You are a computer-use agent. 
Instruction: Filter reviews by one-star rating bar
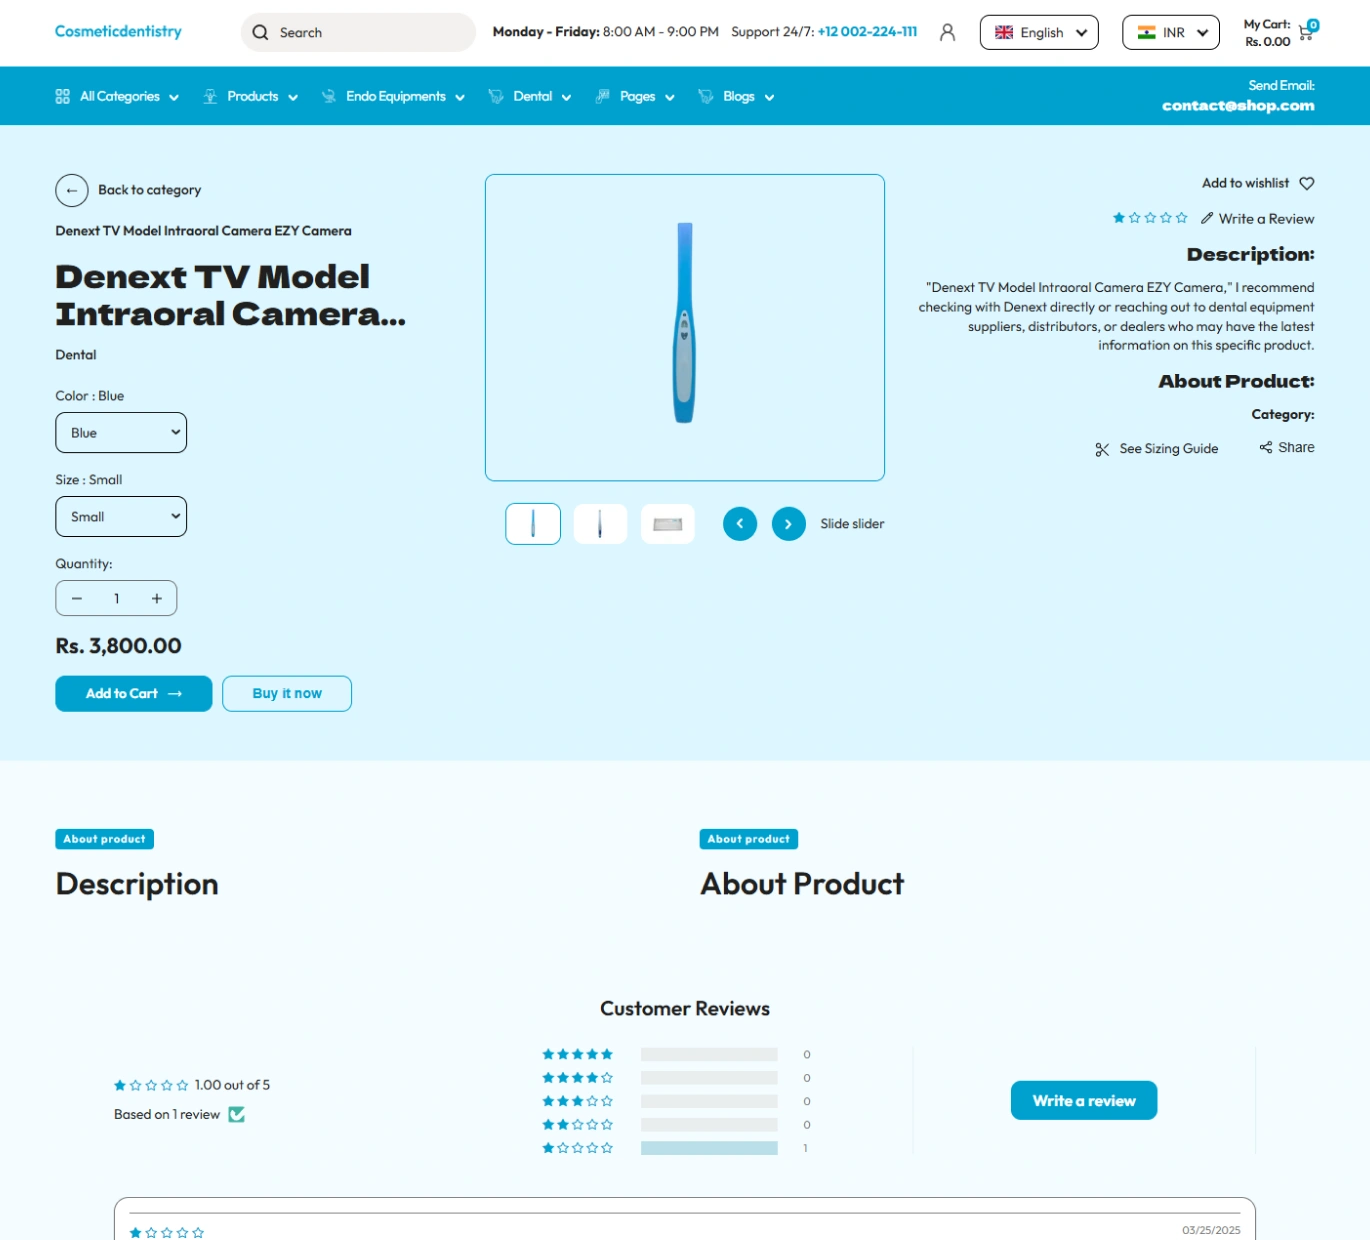pos(709,1148)
